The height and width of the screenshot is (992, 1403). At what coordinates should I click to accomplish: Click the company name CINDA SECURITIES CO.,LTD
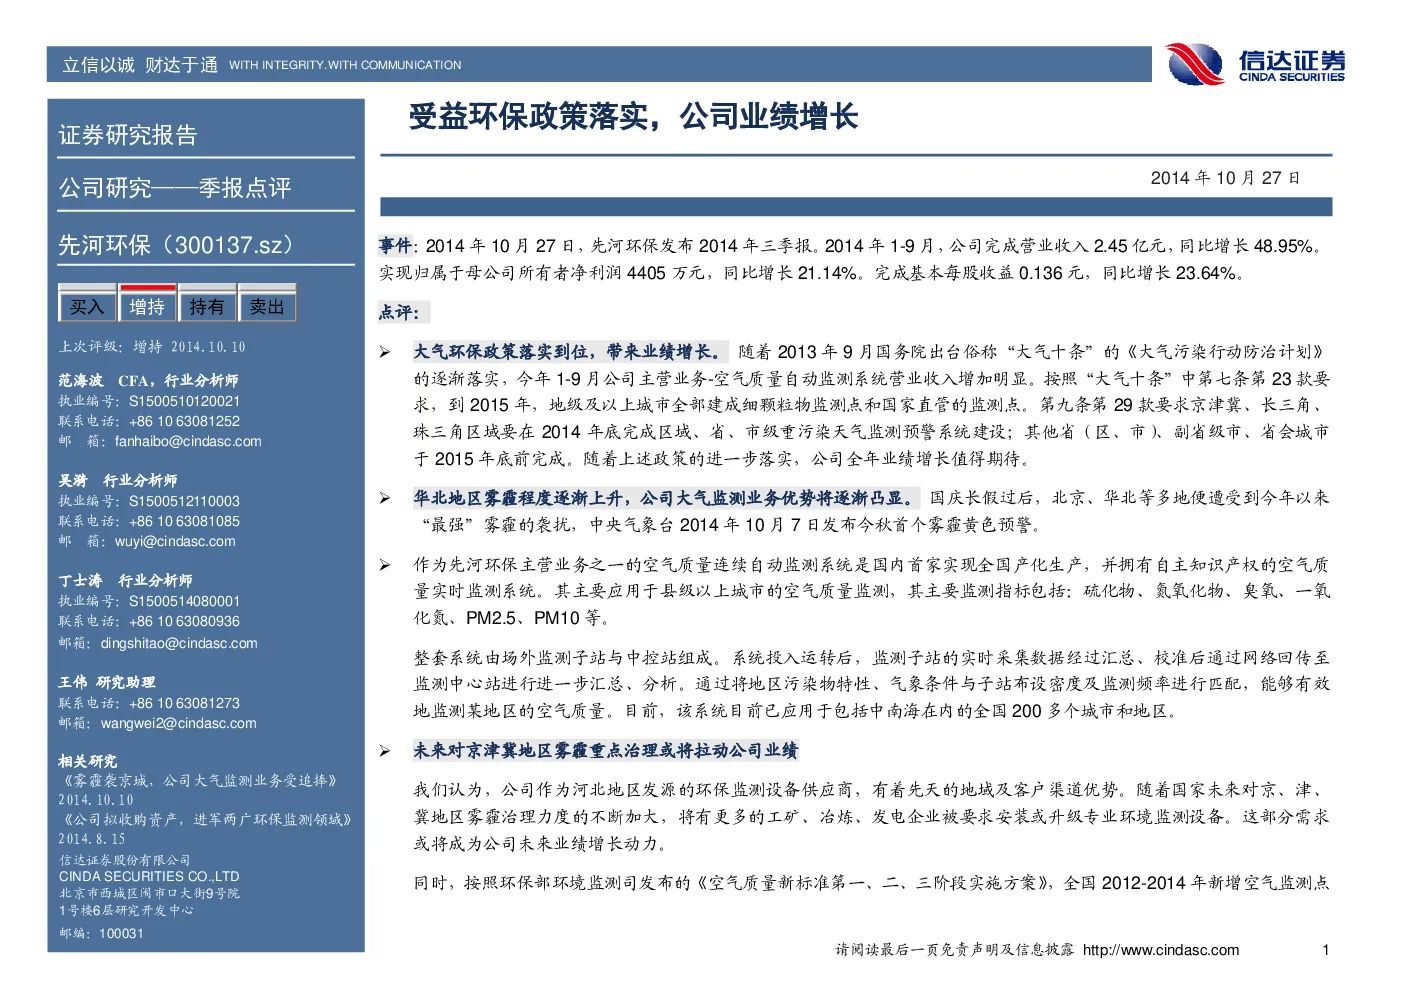pos(149,876)
